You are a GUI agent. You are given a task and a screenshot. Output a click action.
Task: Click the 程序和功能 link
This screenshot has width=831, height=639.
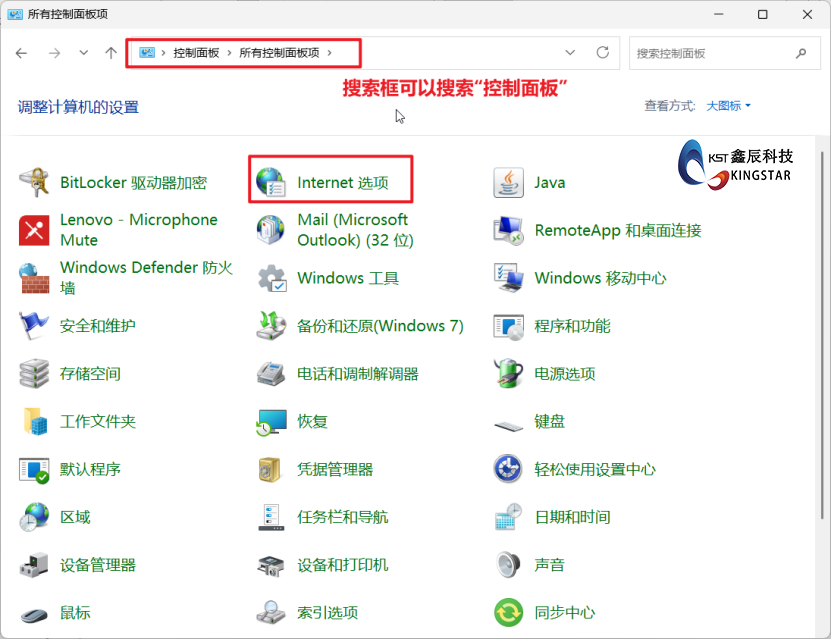click(x=572, y=326)
